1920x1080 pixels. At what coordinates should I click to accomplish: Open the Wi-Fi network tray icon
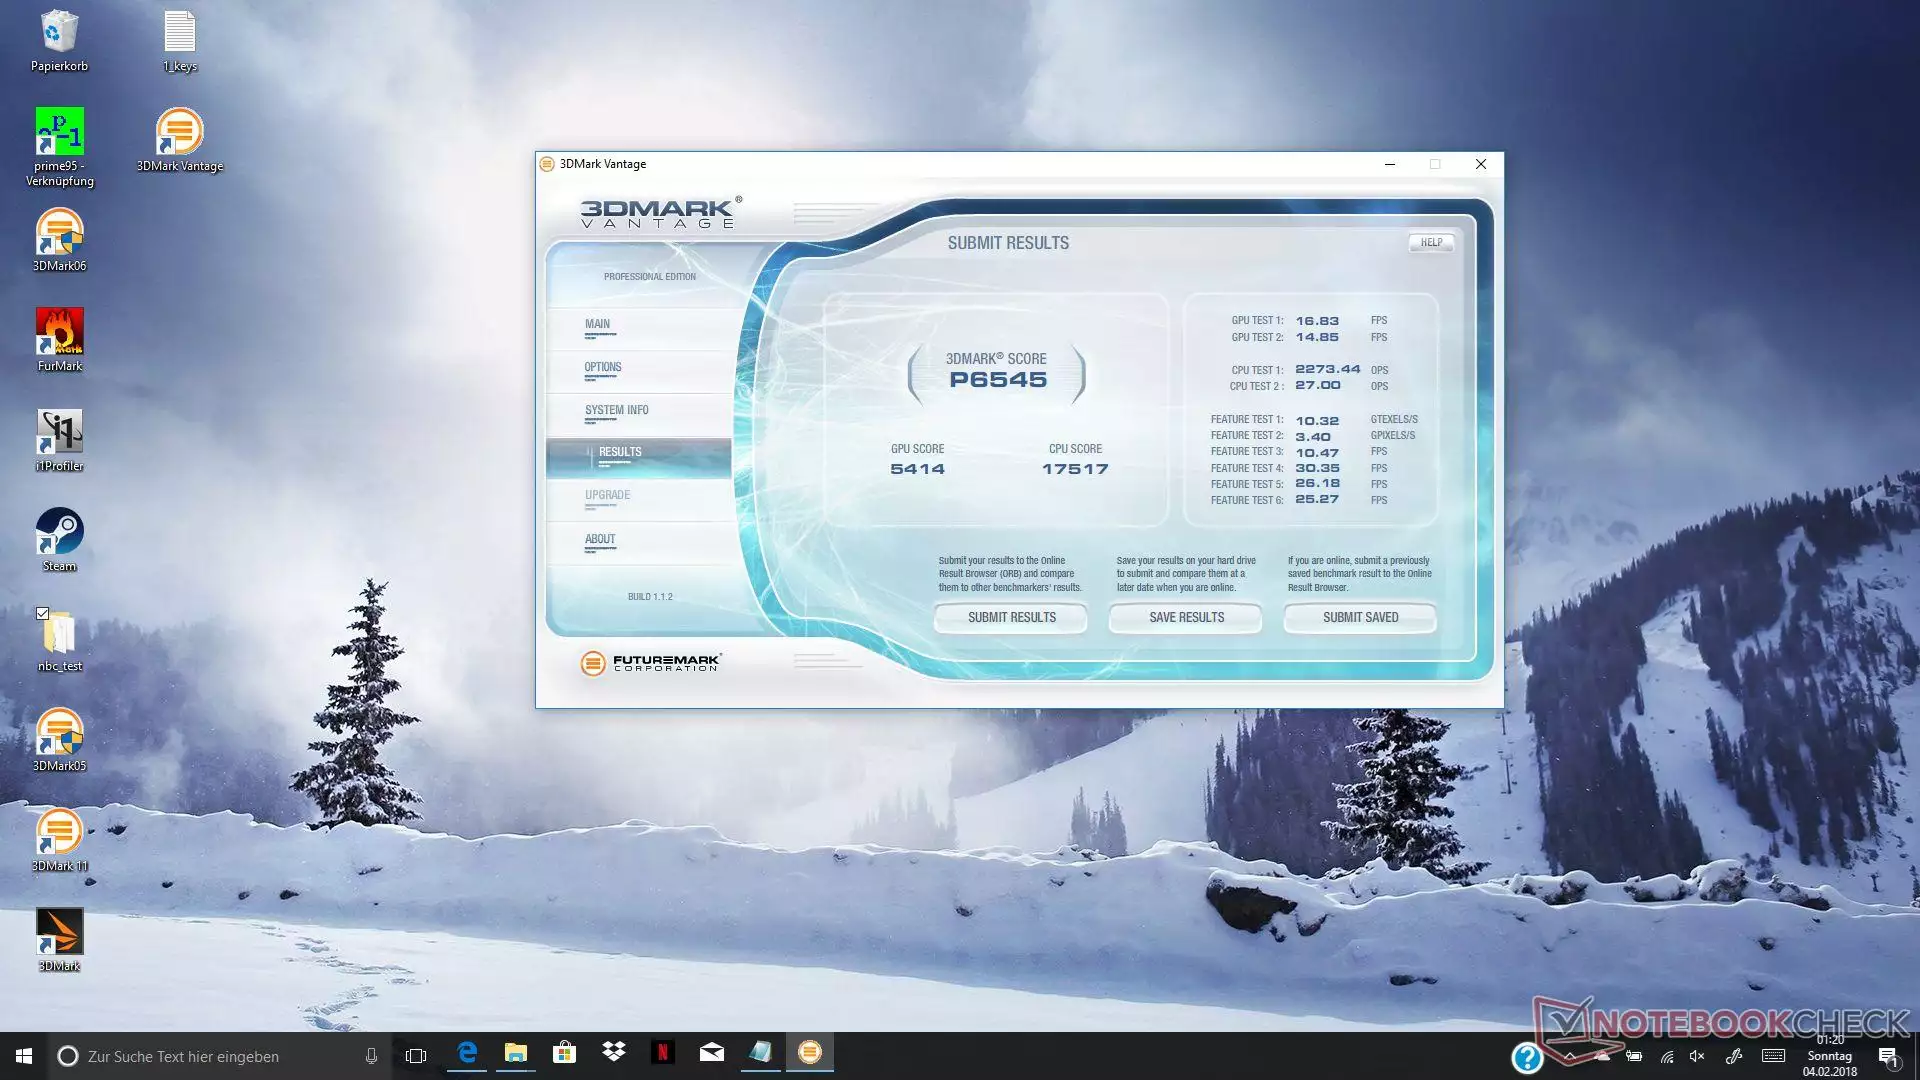[1666, 1056]
